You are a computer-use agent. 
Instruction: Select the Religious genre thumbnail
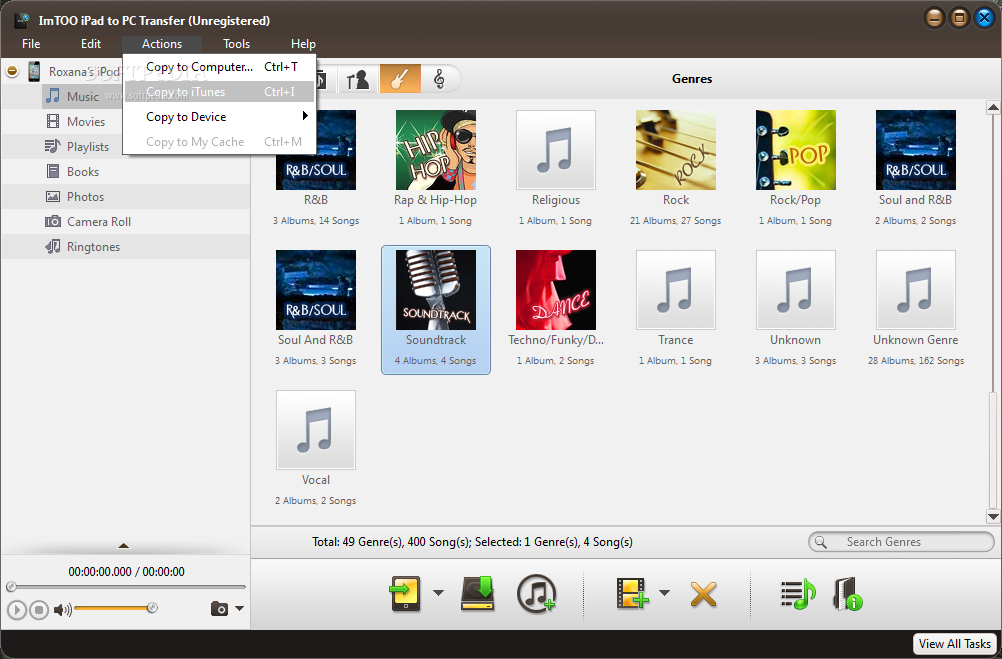[x=555, y=150]
